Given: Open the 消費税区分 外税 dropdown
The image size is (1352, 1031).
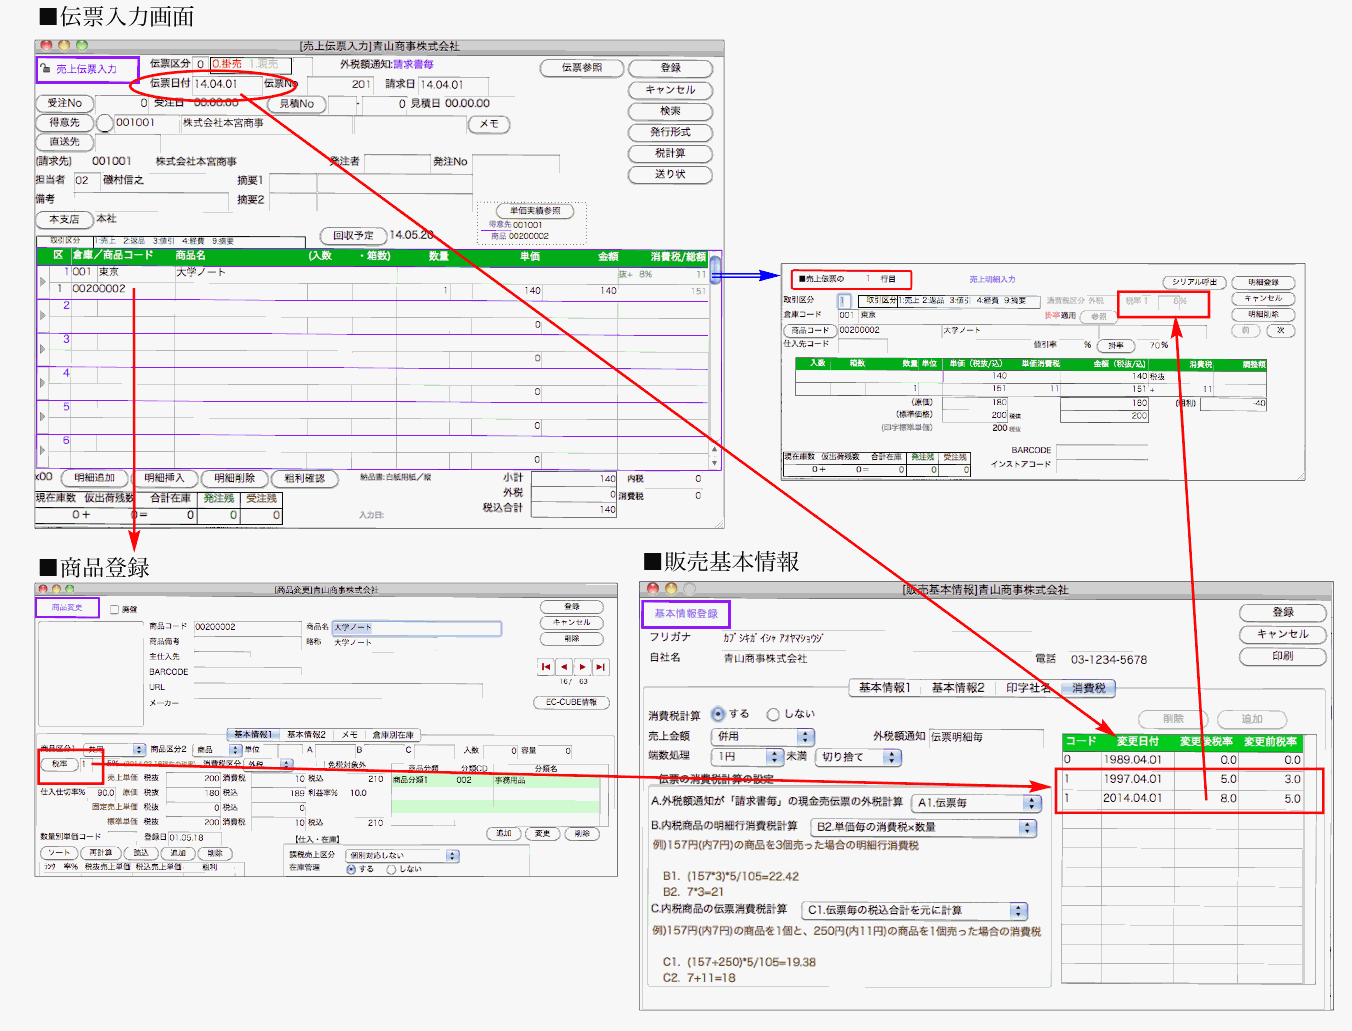Looking at the screenshot, I should (x=269, y=764).
